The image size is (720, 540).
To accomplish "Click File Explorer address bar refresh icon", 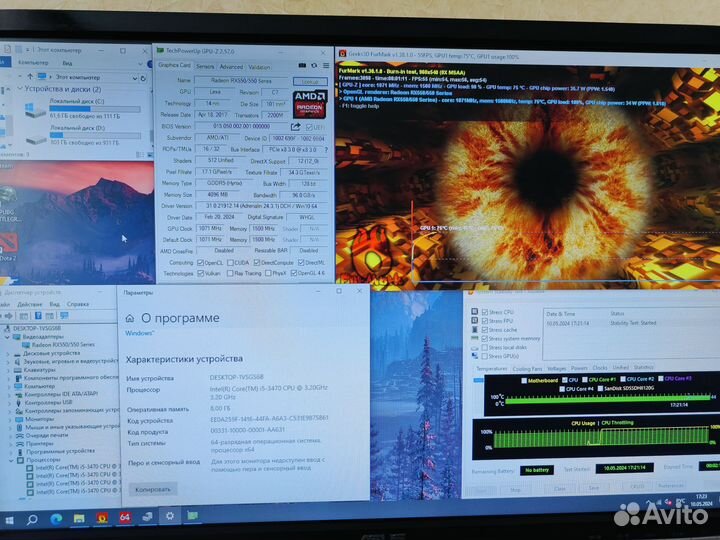I will tap(143, 78).
